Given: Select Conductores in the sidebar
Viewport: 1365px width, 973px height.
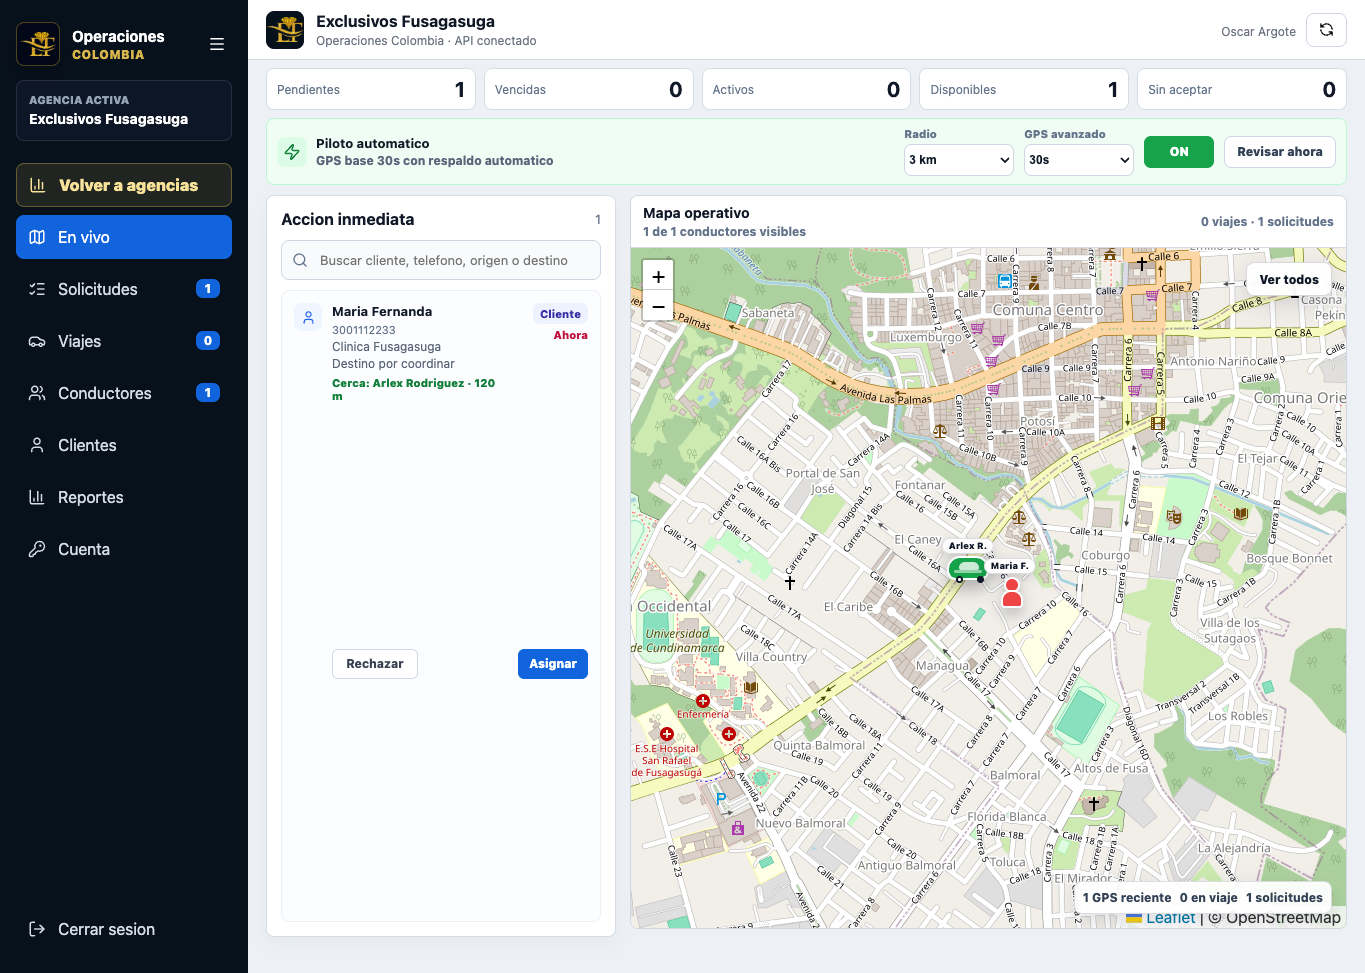Looking at the screenshot, I should coord(124,393).
